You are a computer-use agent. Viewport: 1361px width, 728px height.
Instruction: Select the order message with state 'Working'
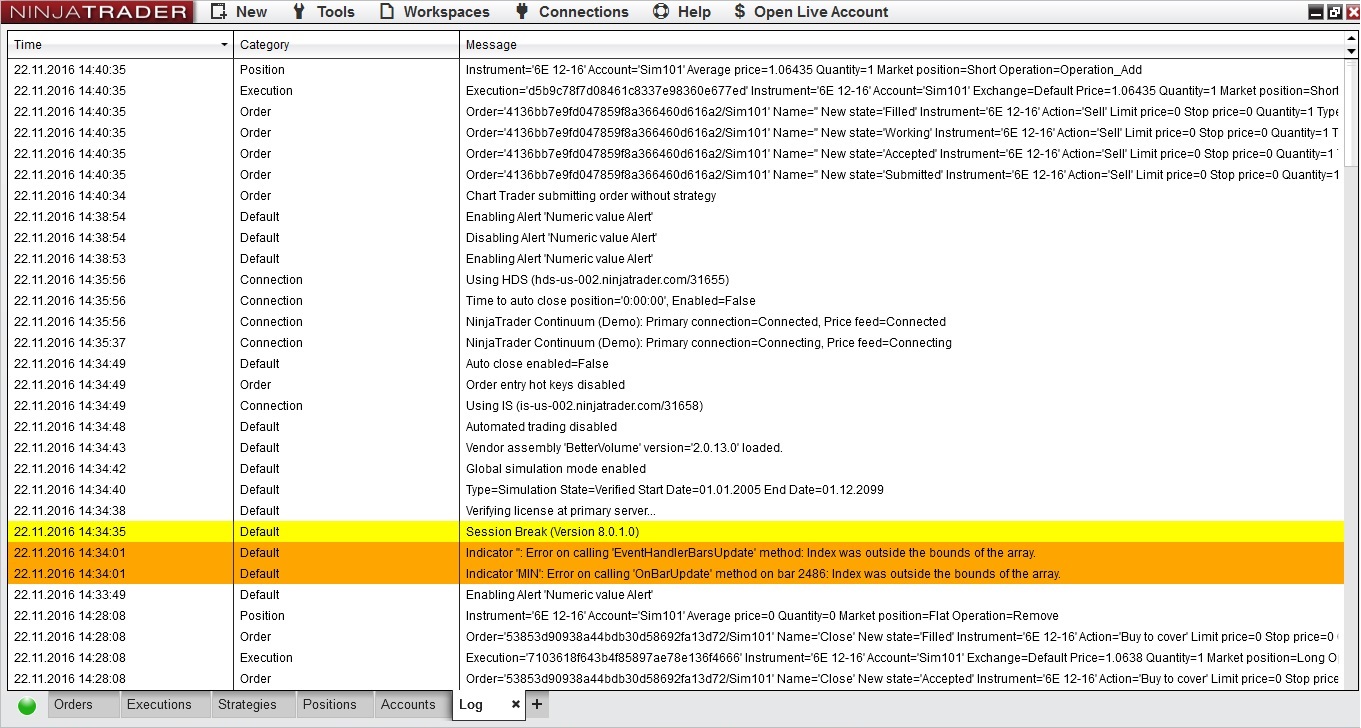902,133
